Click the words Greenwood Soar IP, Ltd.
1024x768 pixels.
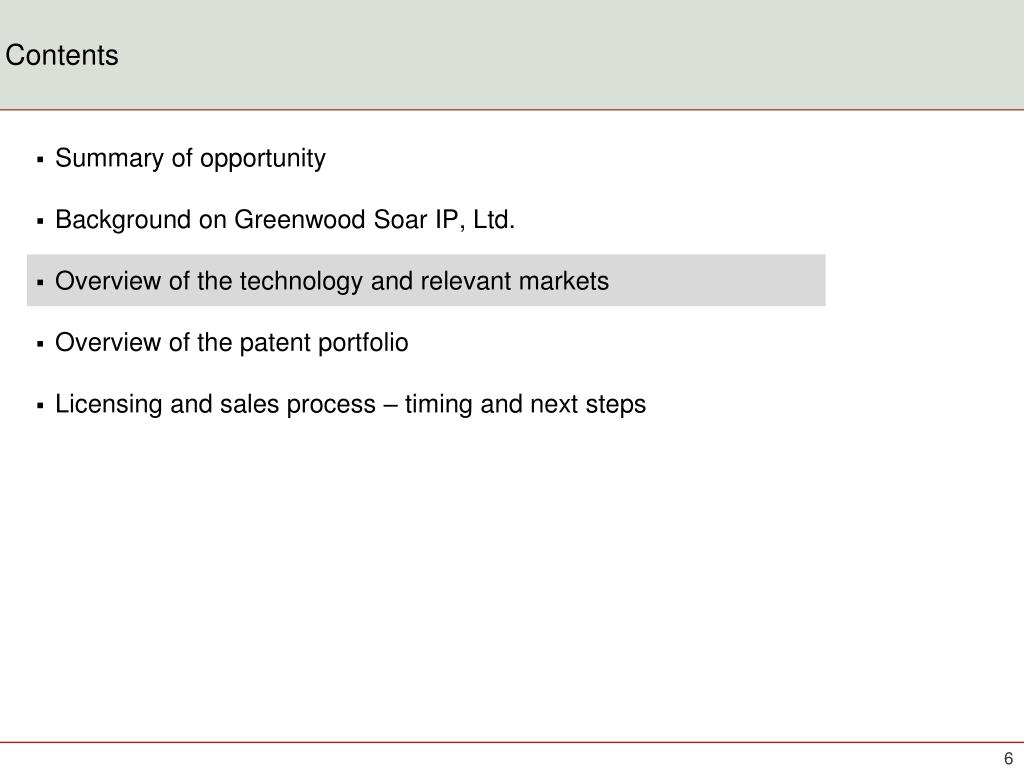[375, 220]
